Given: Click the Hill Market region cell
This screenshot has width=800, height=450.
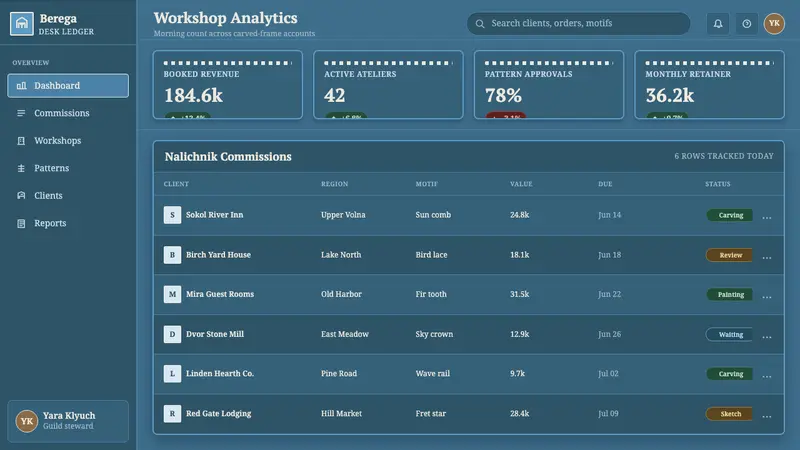Looking at the screenshot, I should pos(341,413).
